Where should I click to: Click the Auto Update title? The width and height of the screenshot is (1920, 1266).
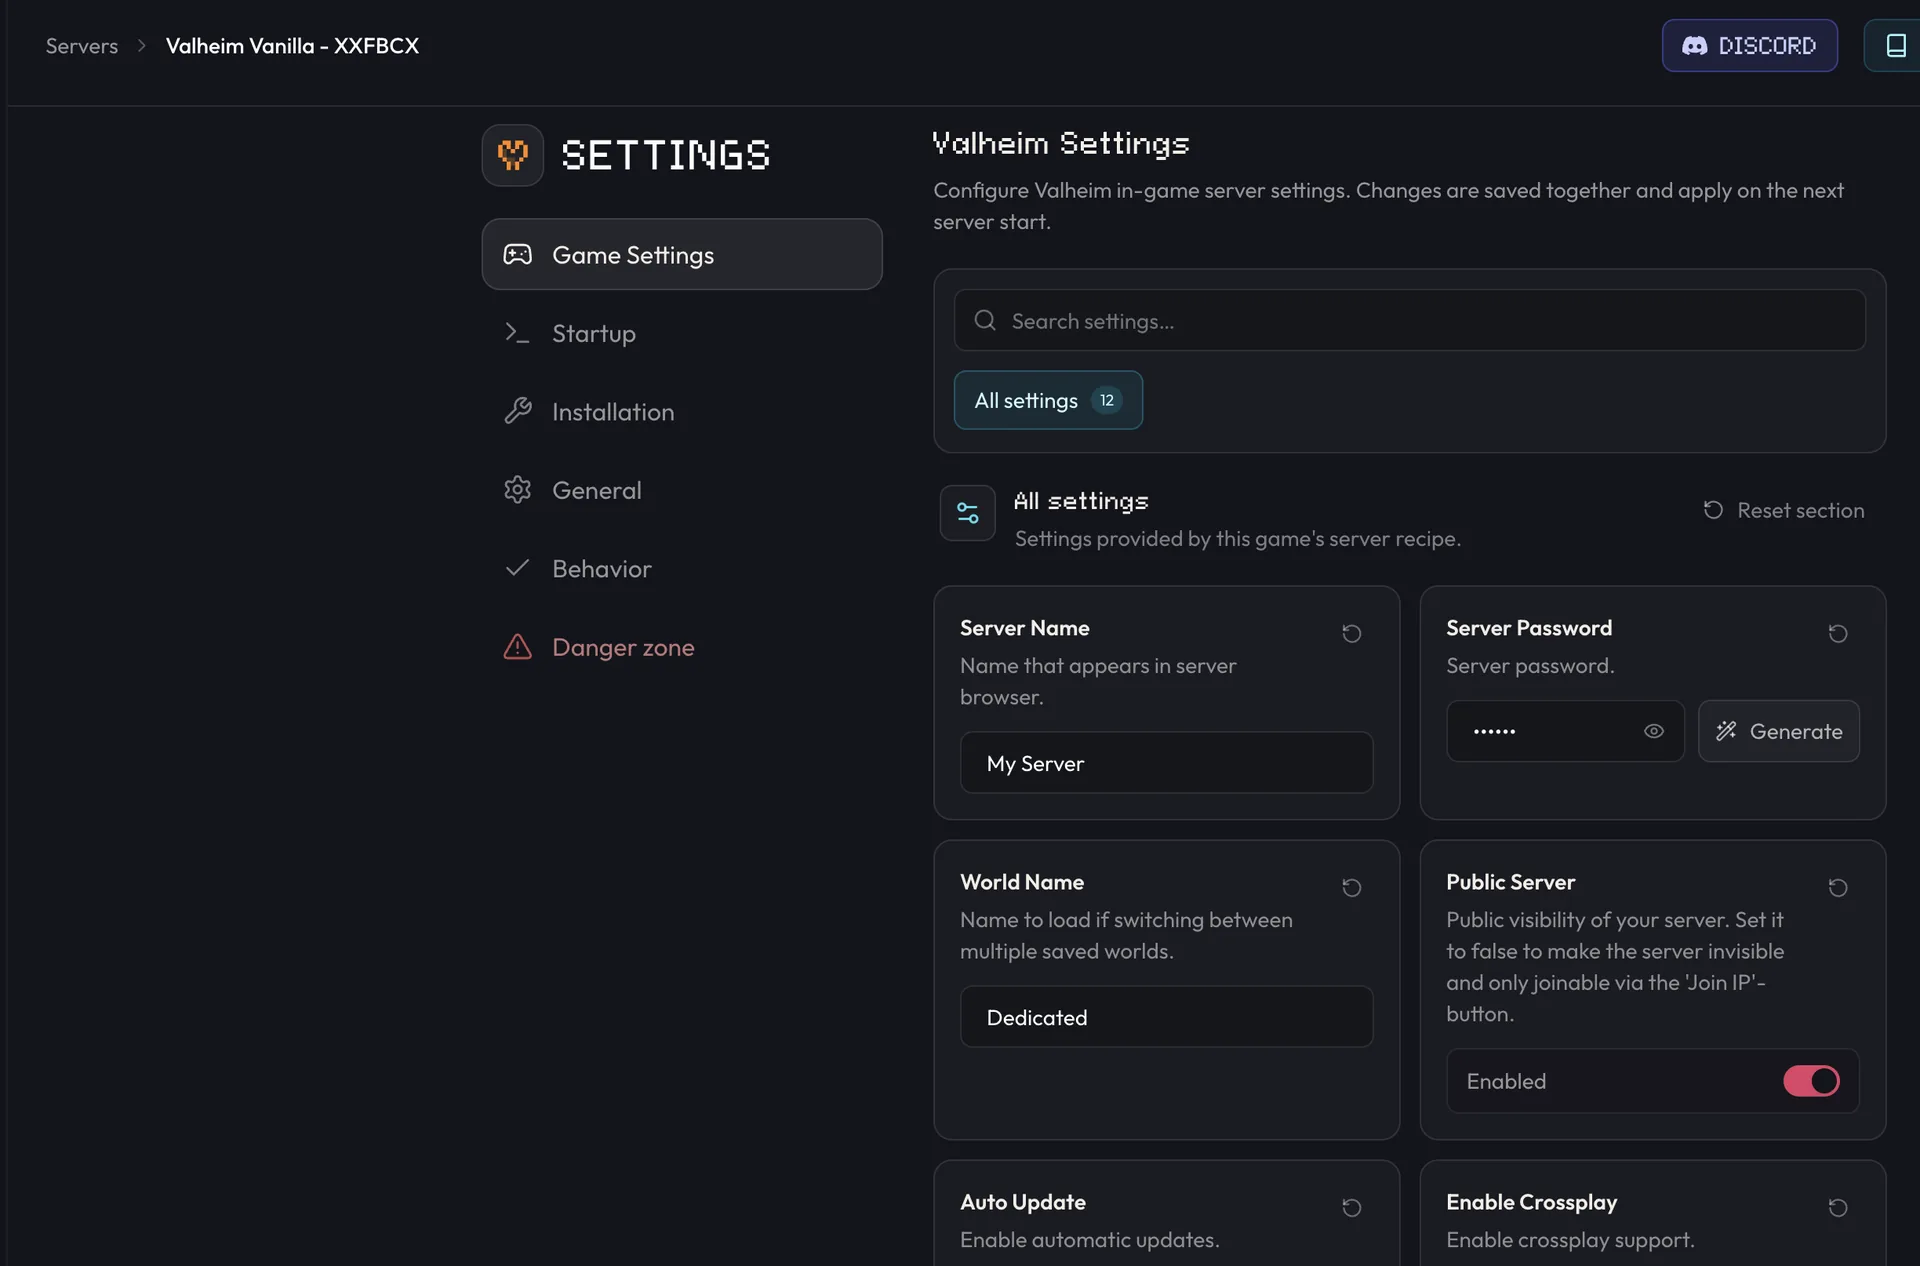(1022, 1202)
